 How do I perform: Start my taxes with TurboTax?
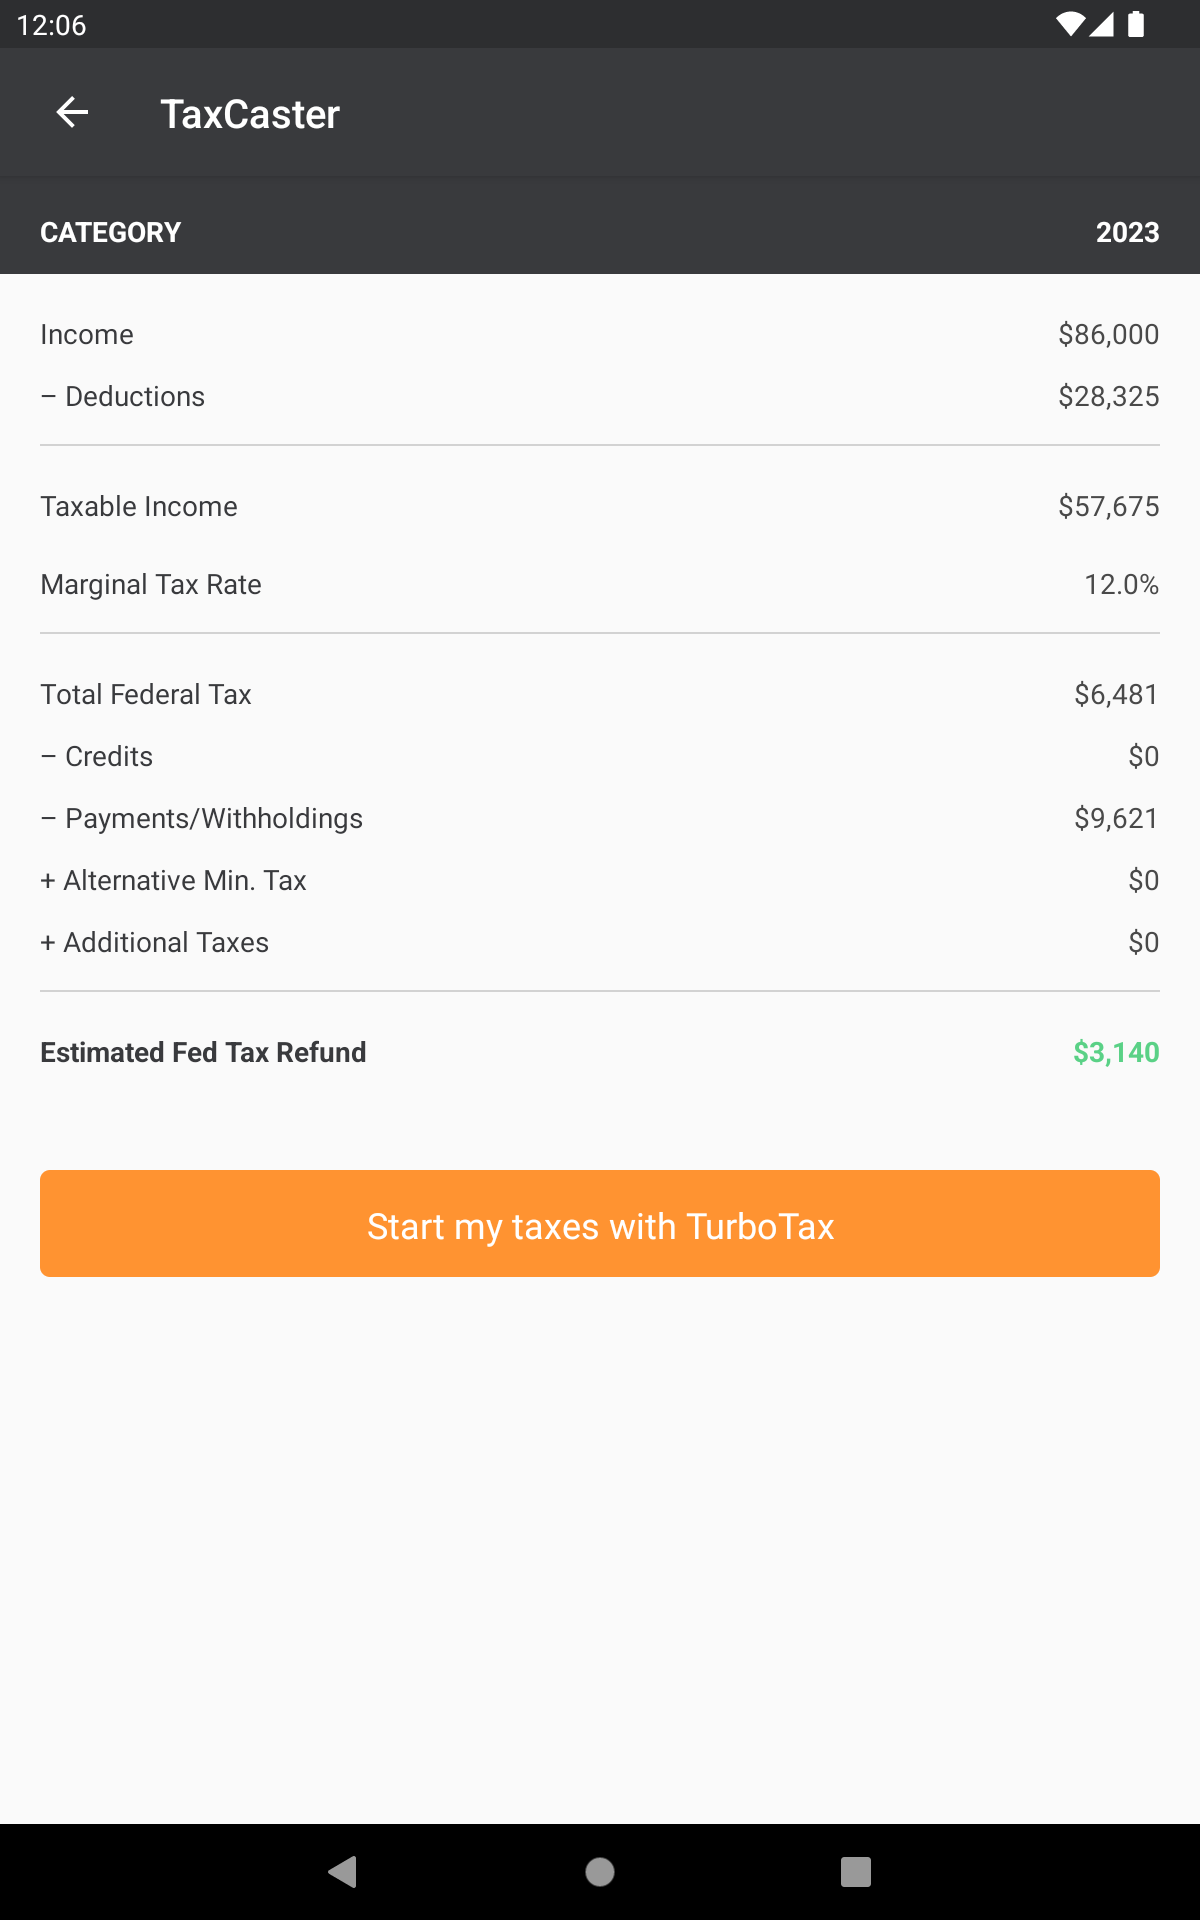pyautogui.click(x=600, y=1223)
